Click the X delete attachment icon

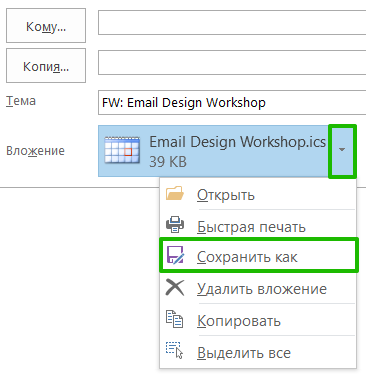(x=175, y=287)
